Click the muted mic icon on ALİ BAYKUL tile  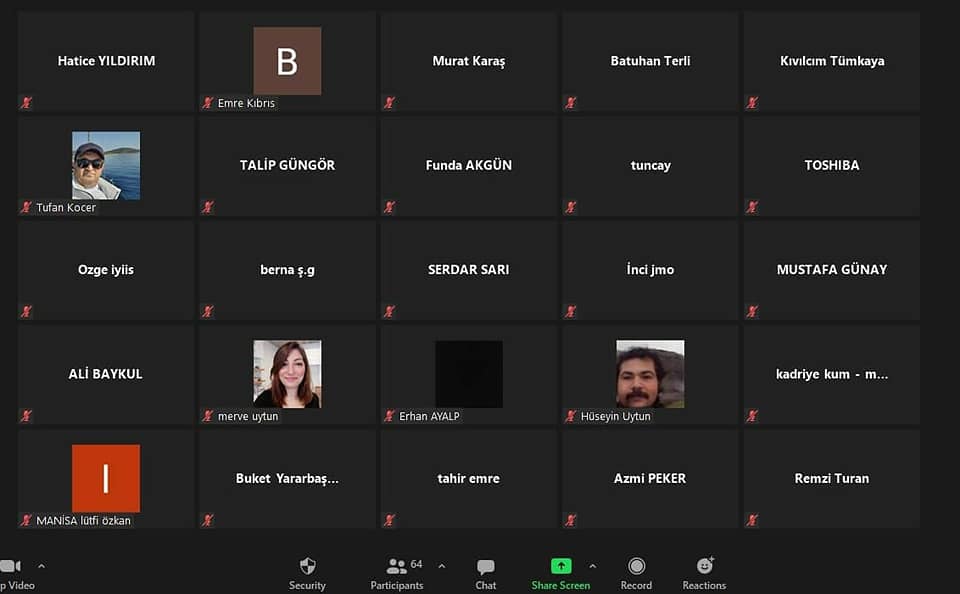pyautogui.click(x=26, y=416)
